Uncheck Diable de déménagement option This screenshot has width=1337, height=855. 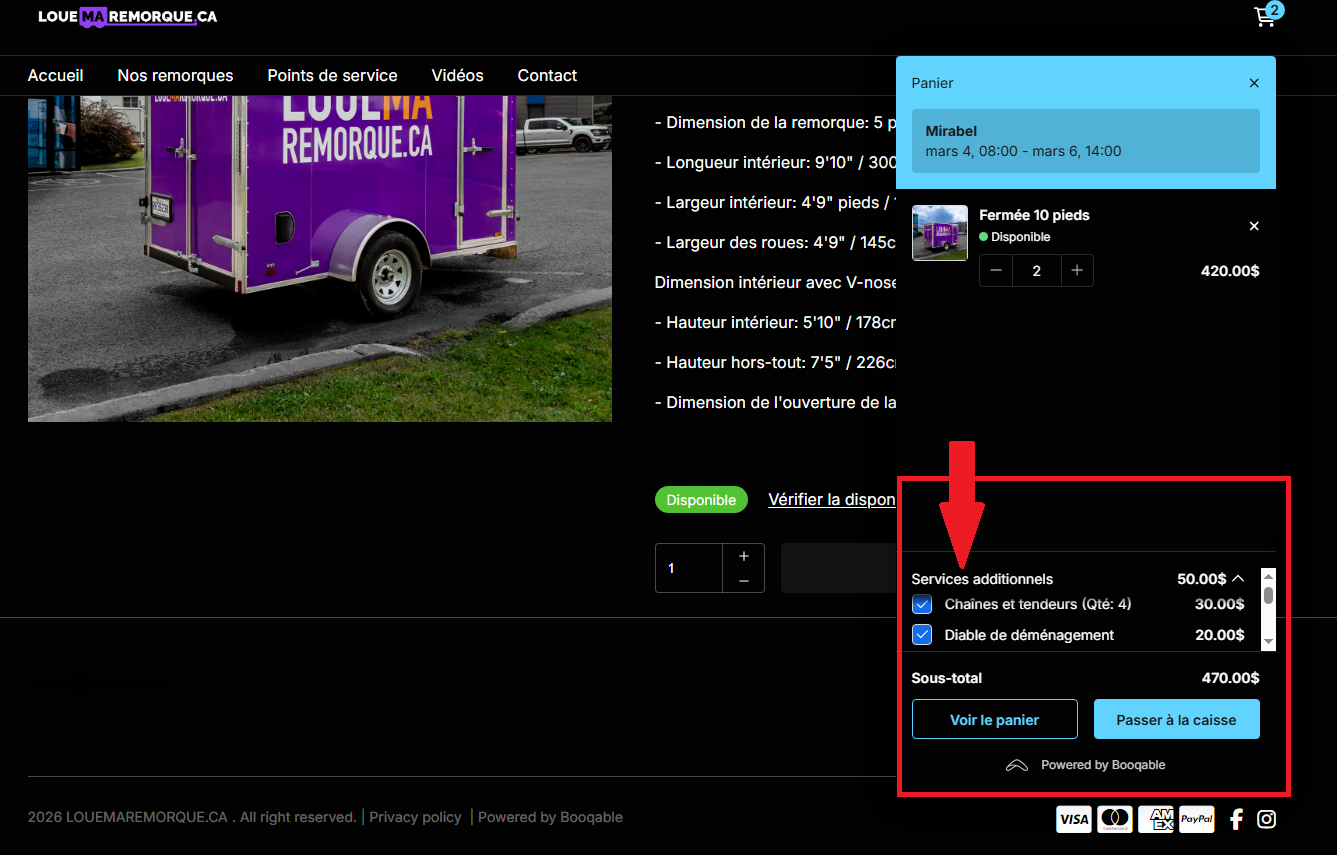point(922,634)
